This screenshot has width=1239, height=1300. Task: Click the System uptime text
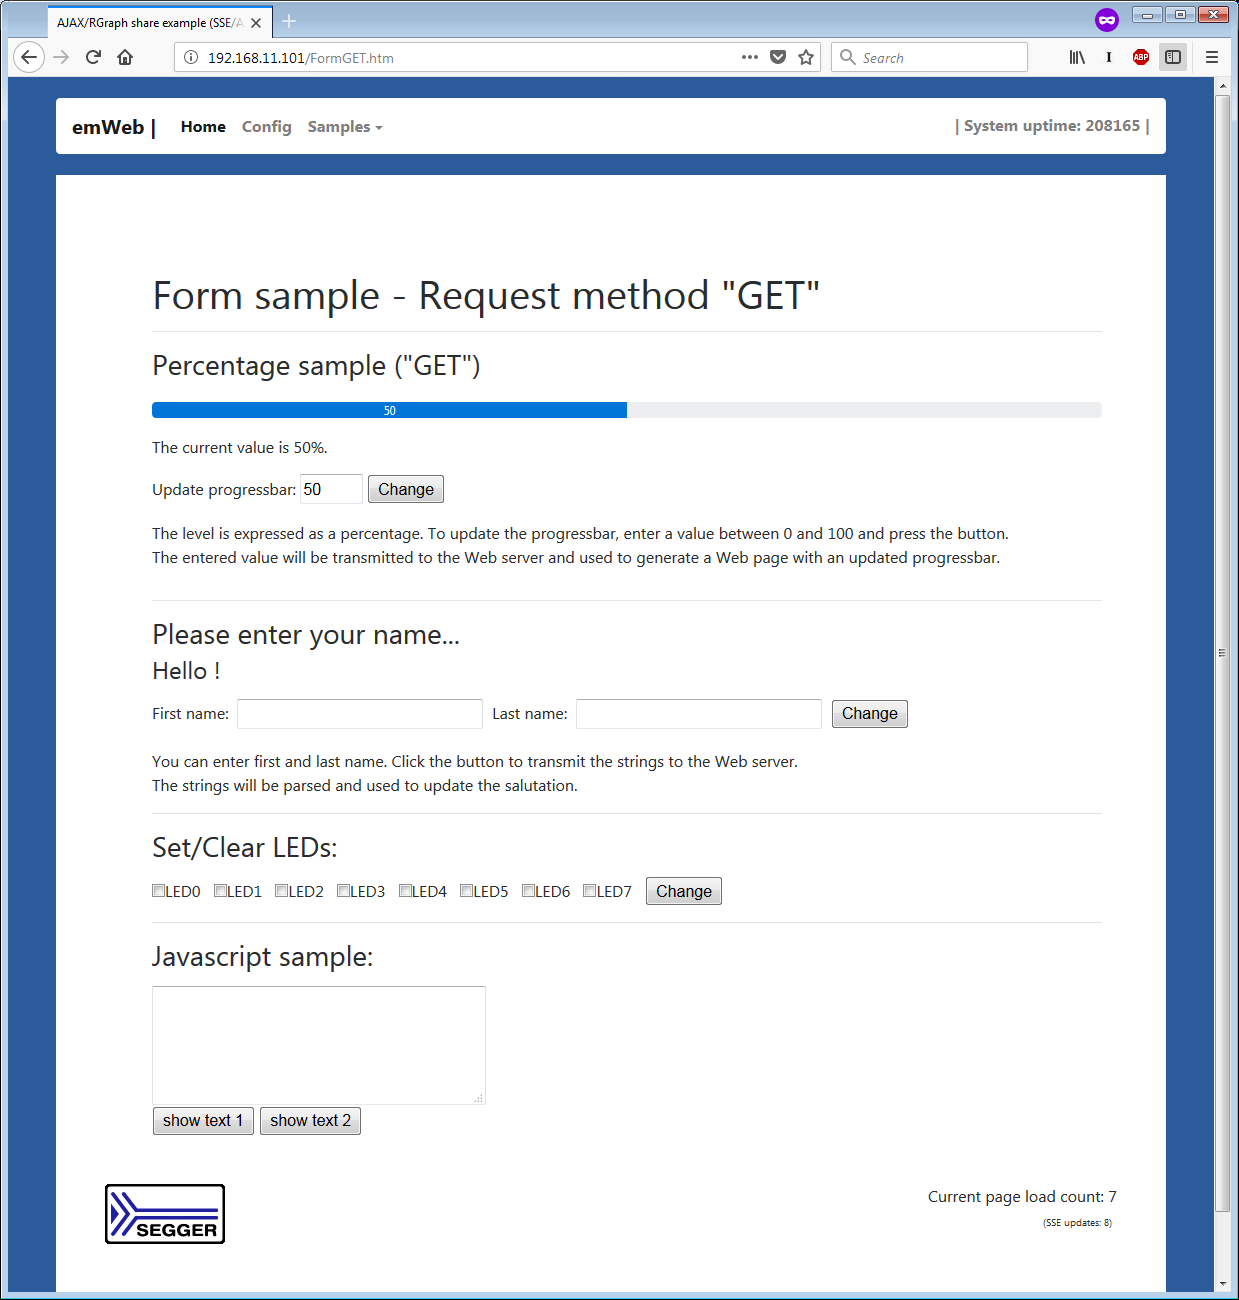click(x=1052, y=126)
